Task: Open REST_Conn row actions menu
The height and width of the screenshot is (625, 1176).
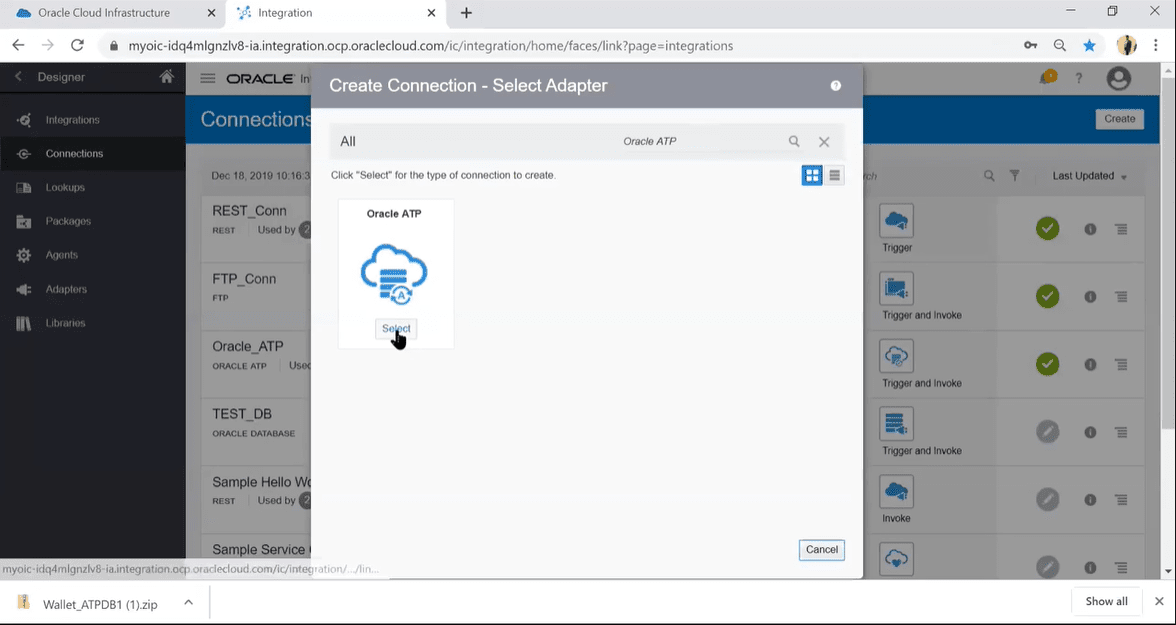Action: point(1121,229)
